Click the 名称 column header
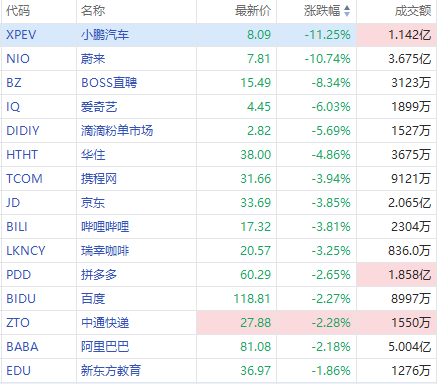The height and width of the screenshot is (384, 437). [93, 11]
